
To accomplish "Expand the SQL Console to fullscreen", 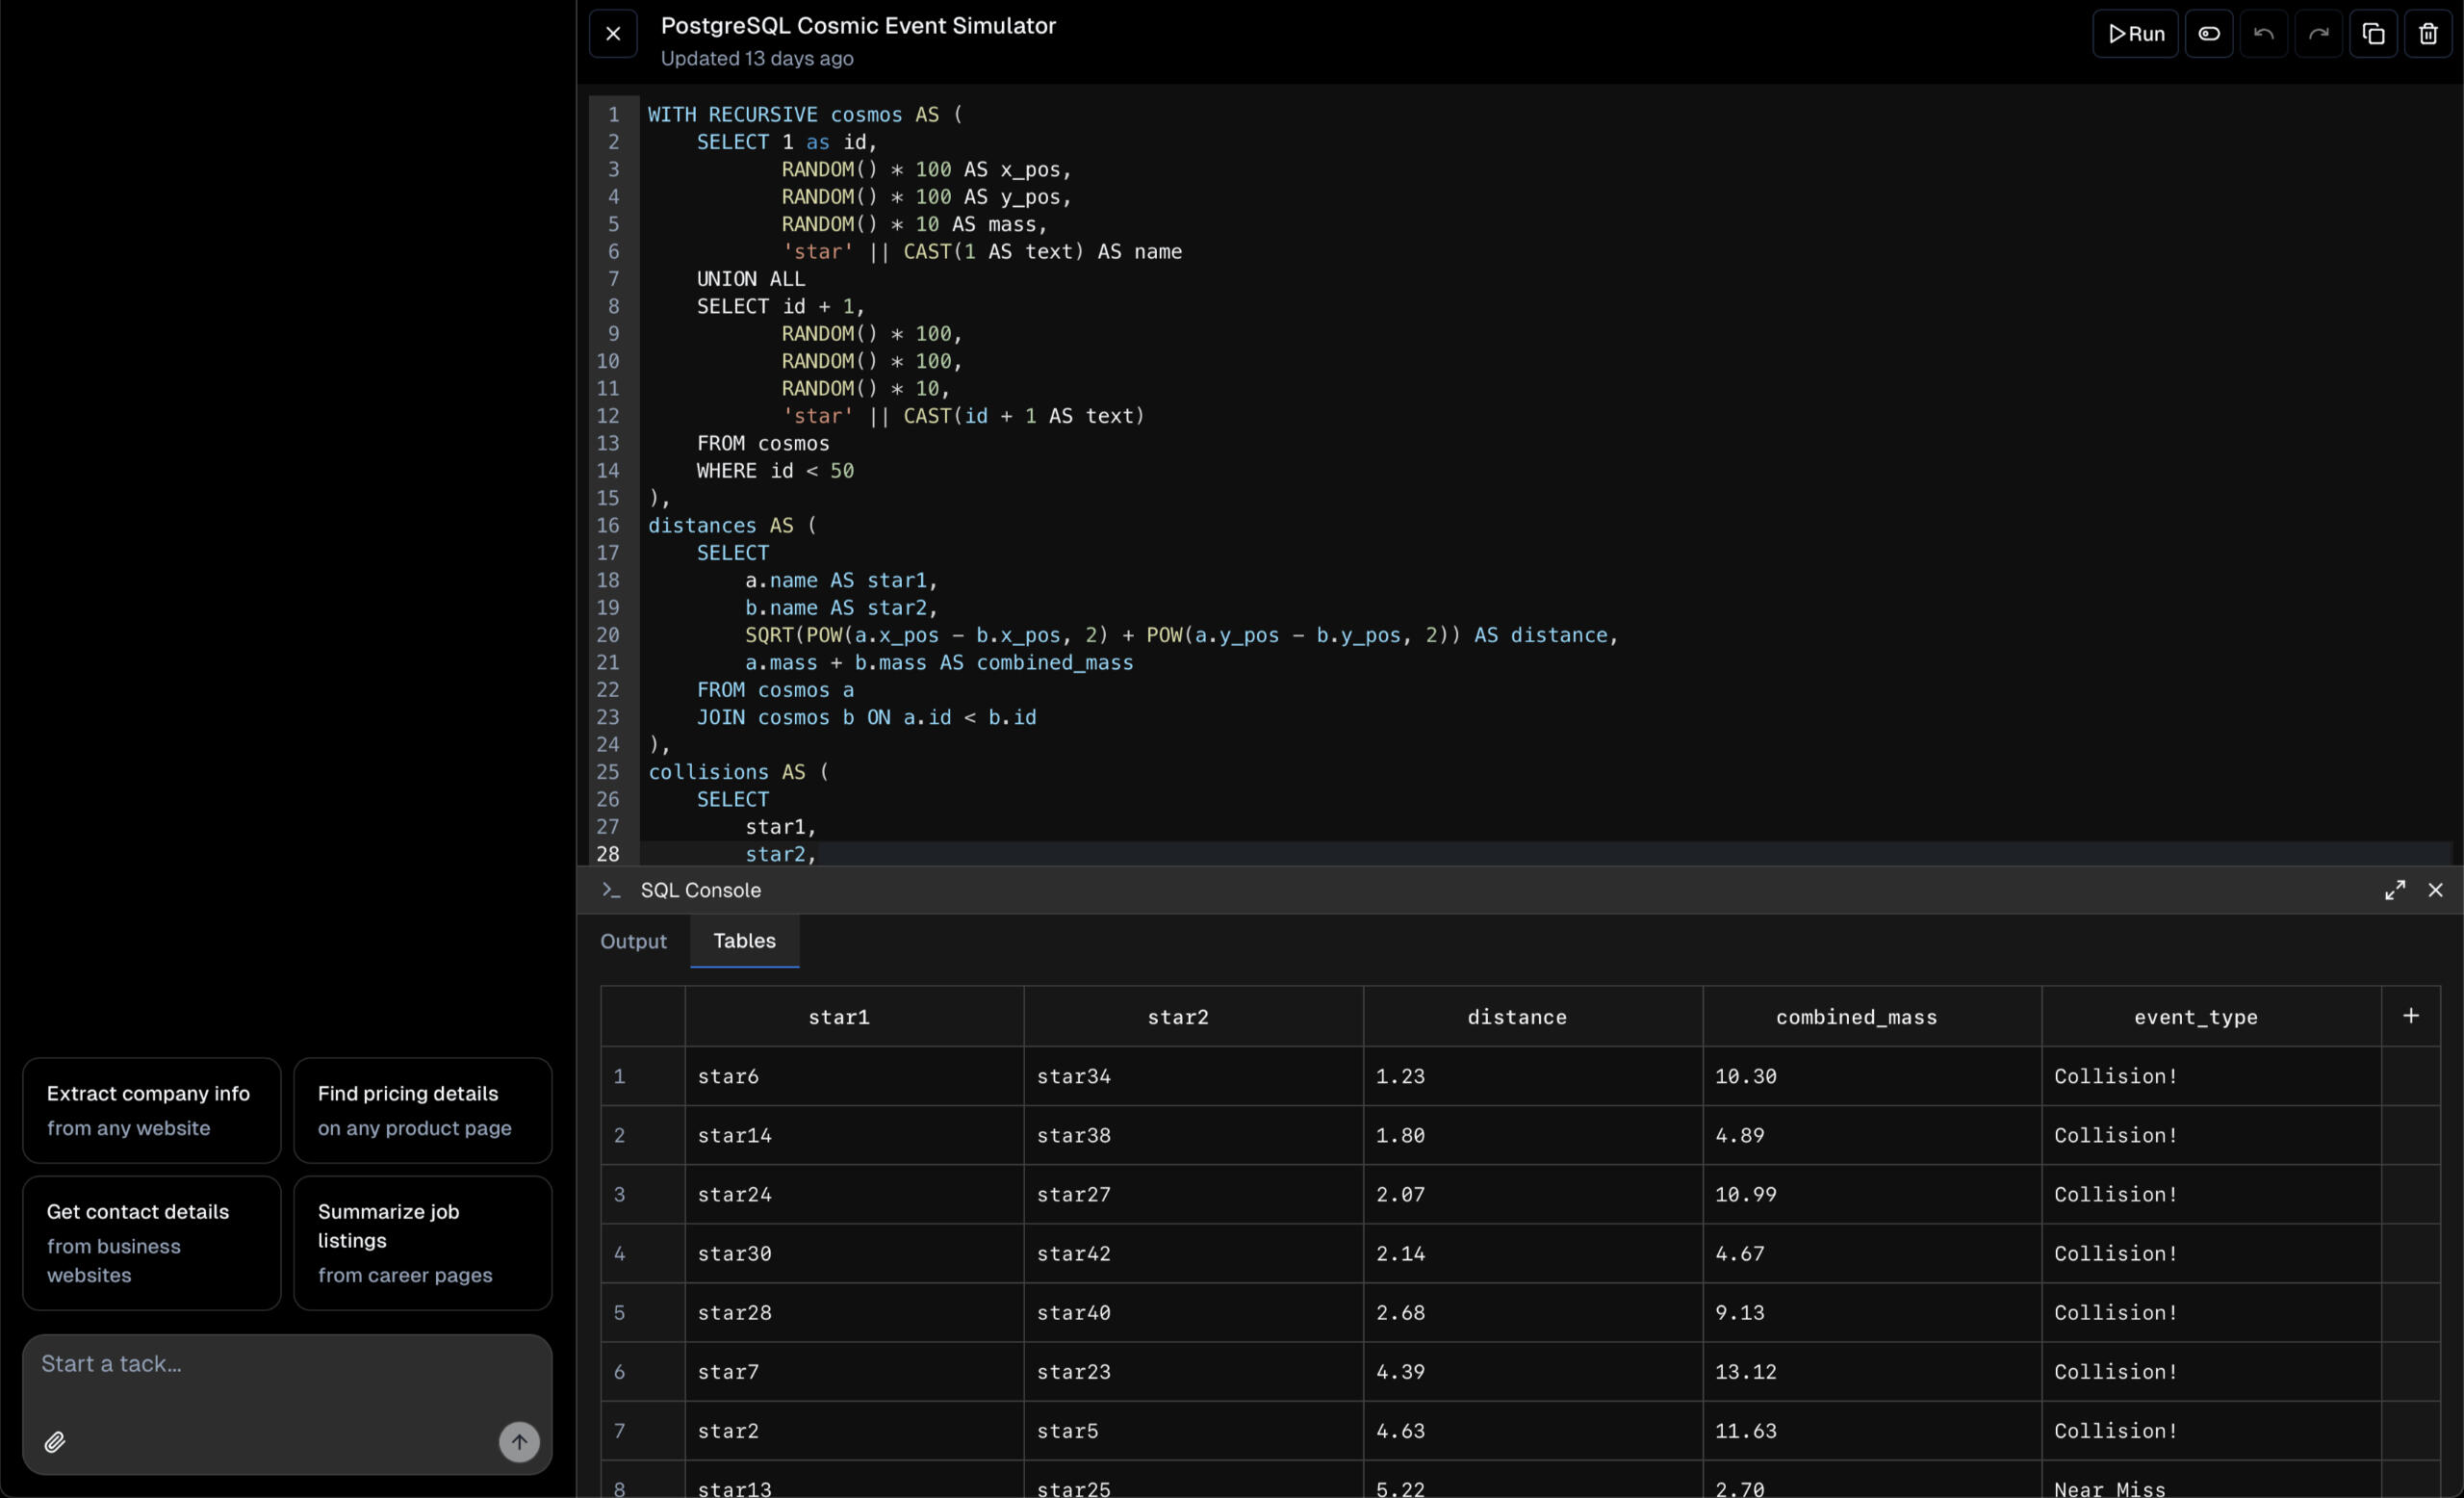I will coord(2394,890).
